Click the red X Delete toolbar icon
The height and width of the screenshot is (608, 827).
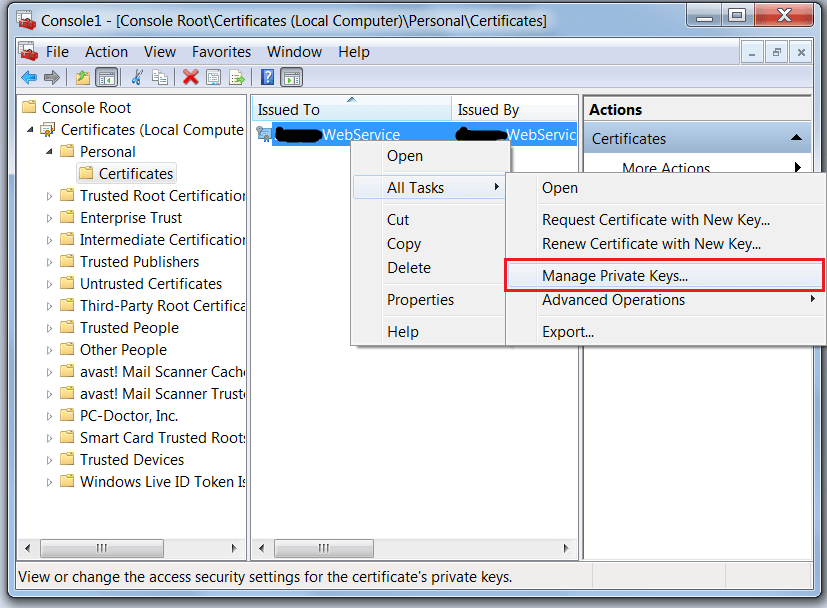coord(190,78)
